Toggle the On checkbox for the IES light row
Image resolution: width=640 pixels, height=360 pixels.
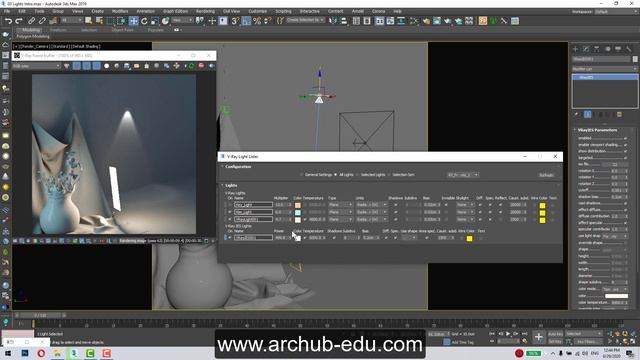point(230,238)
